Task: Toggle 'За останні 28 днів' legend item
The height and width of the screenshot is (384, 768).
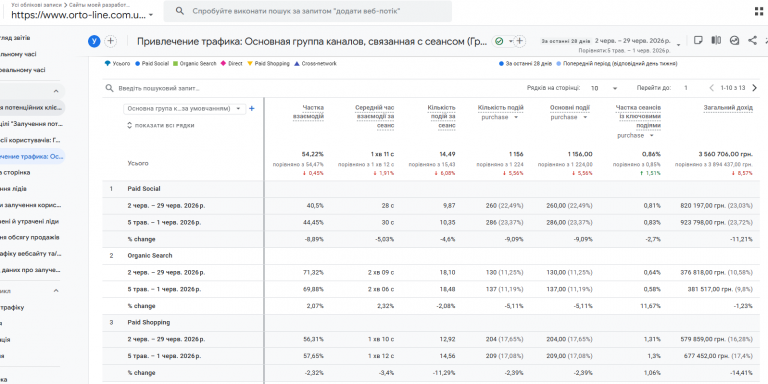Action: (526, 64)
